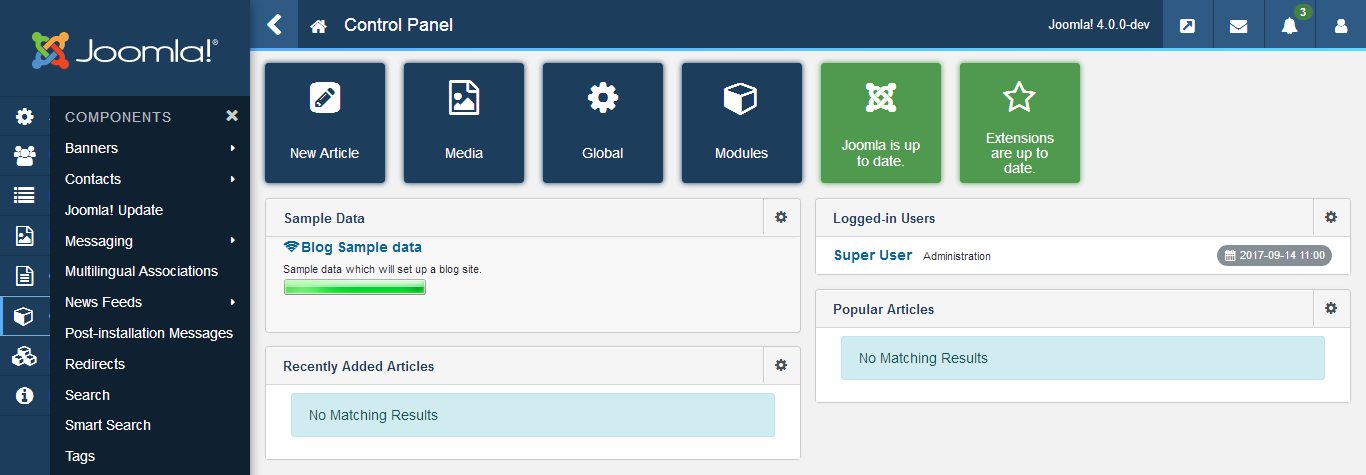The width and height of the screenshot is (1366, 475).
Task: Expand the News Feeds submenu arrow
Action: 232,302
